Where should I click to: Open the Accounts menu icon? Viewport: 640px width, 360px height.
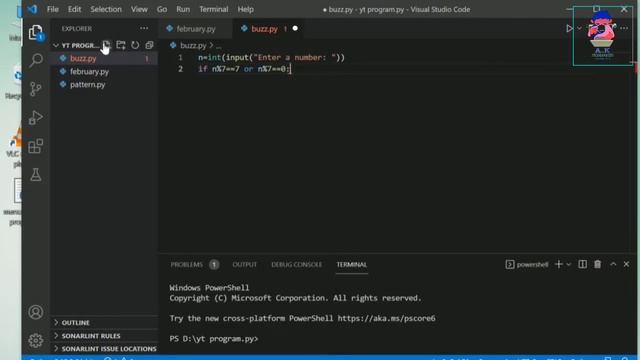[x=36, y=312]
